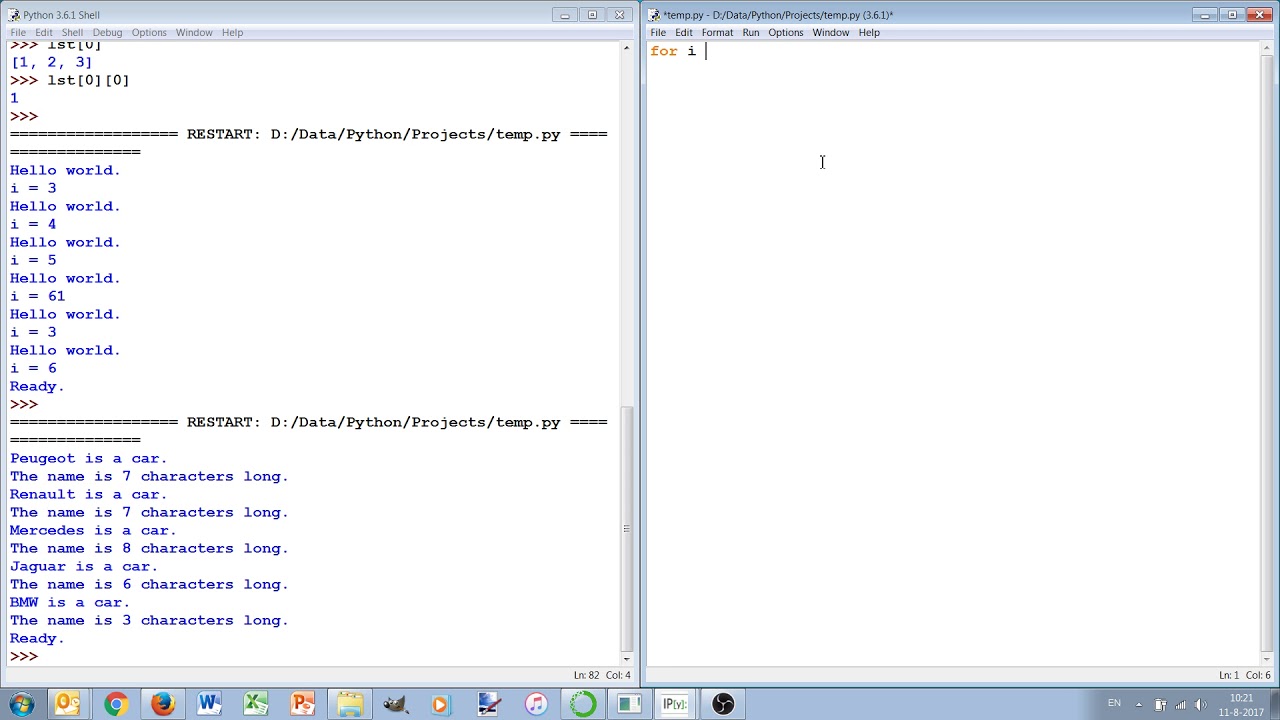The width and height of the screenshot is (1280, 720).
Task: Open iTunes from the taskbar
Action: [x=536, y=704]
